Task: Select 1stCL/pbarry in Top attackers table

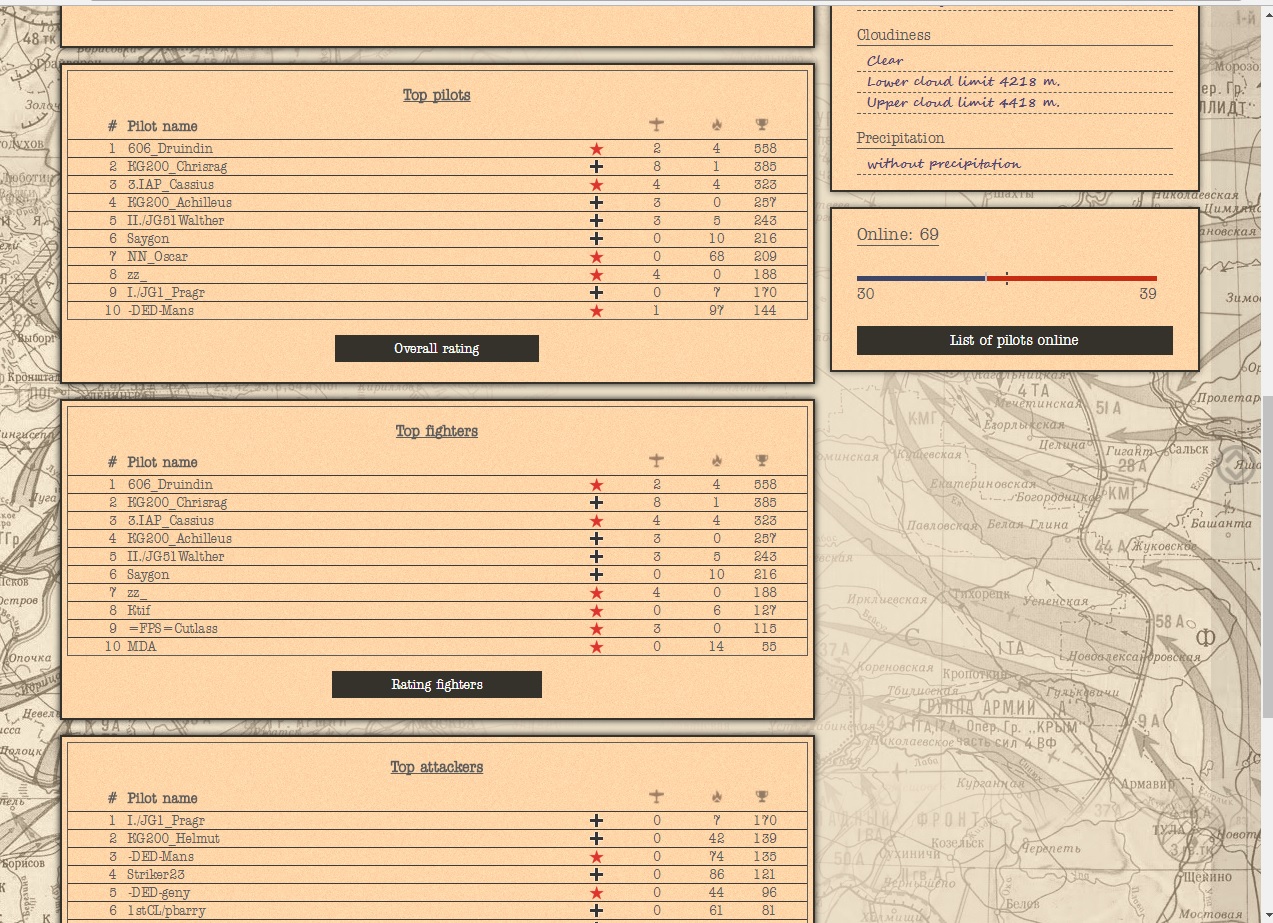Action: pyautogui.click(x=166, y=911)
